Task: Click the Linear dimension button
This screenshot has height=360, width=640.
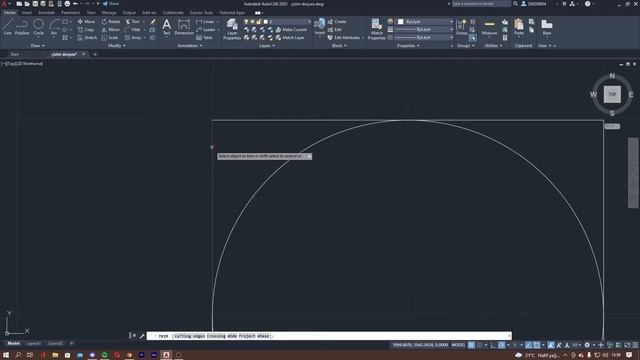Action: tap(205, 22)
